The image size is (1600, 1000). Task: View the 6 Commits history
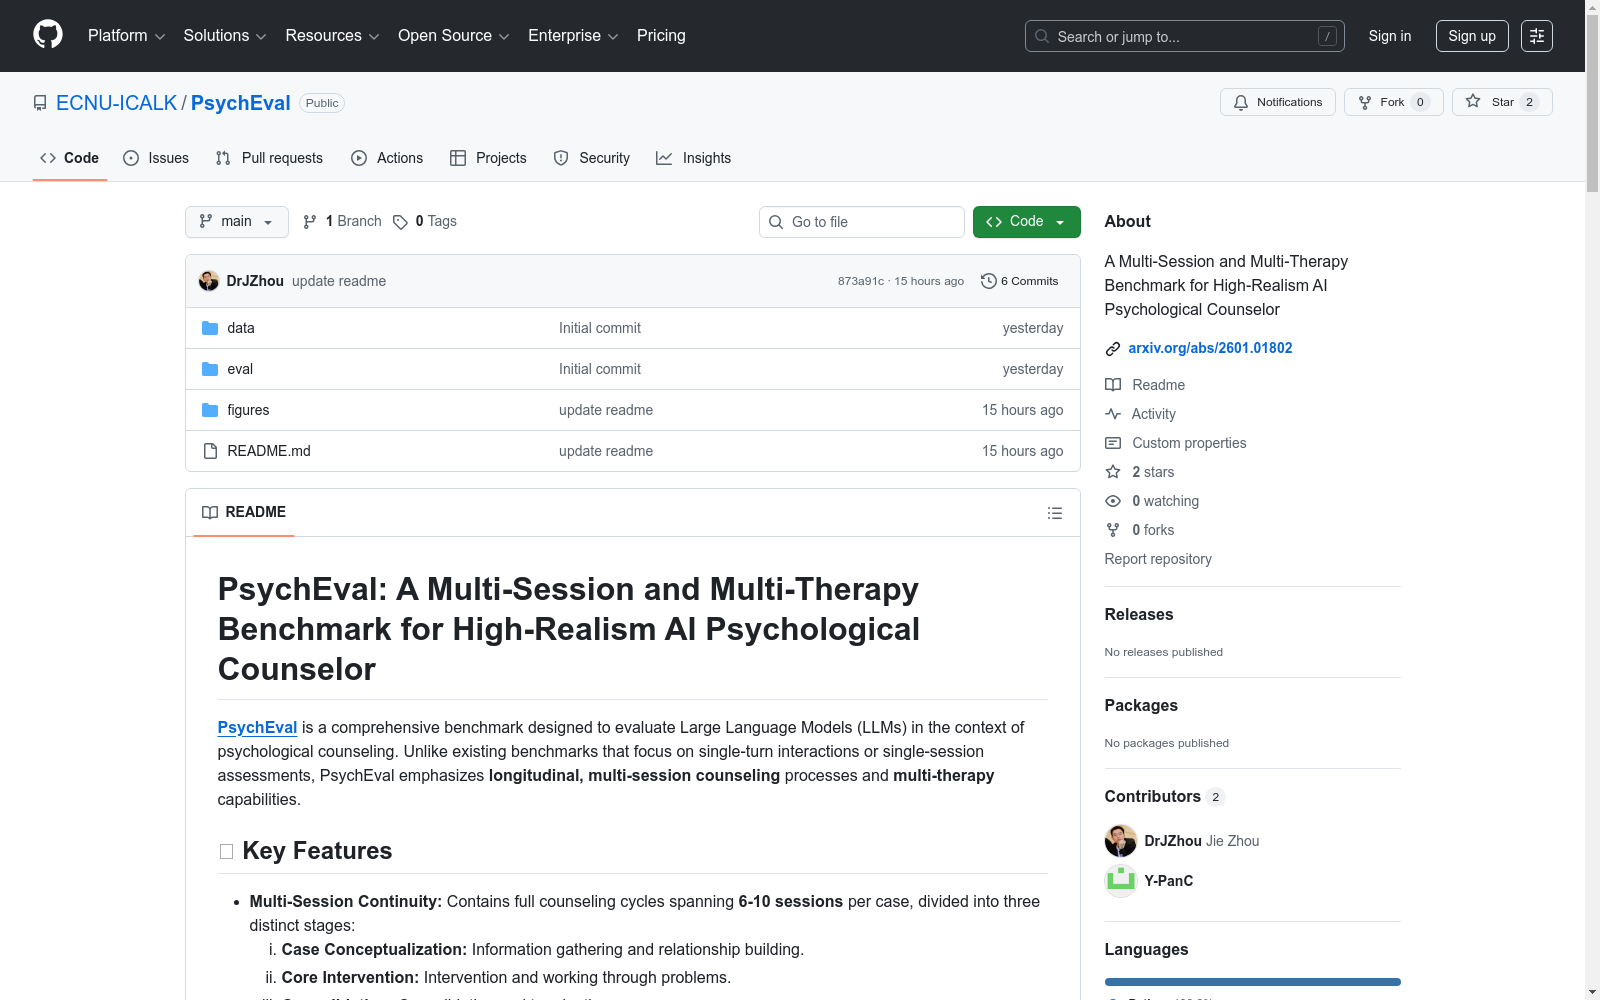[1020, 281]
